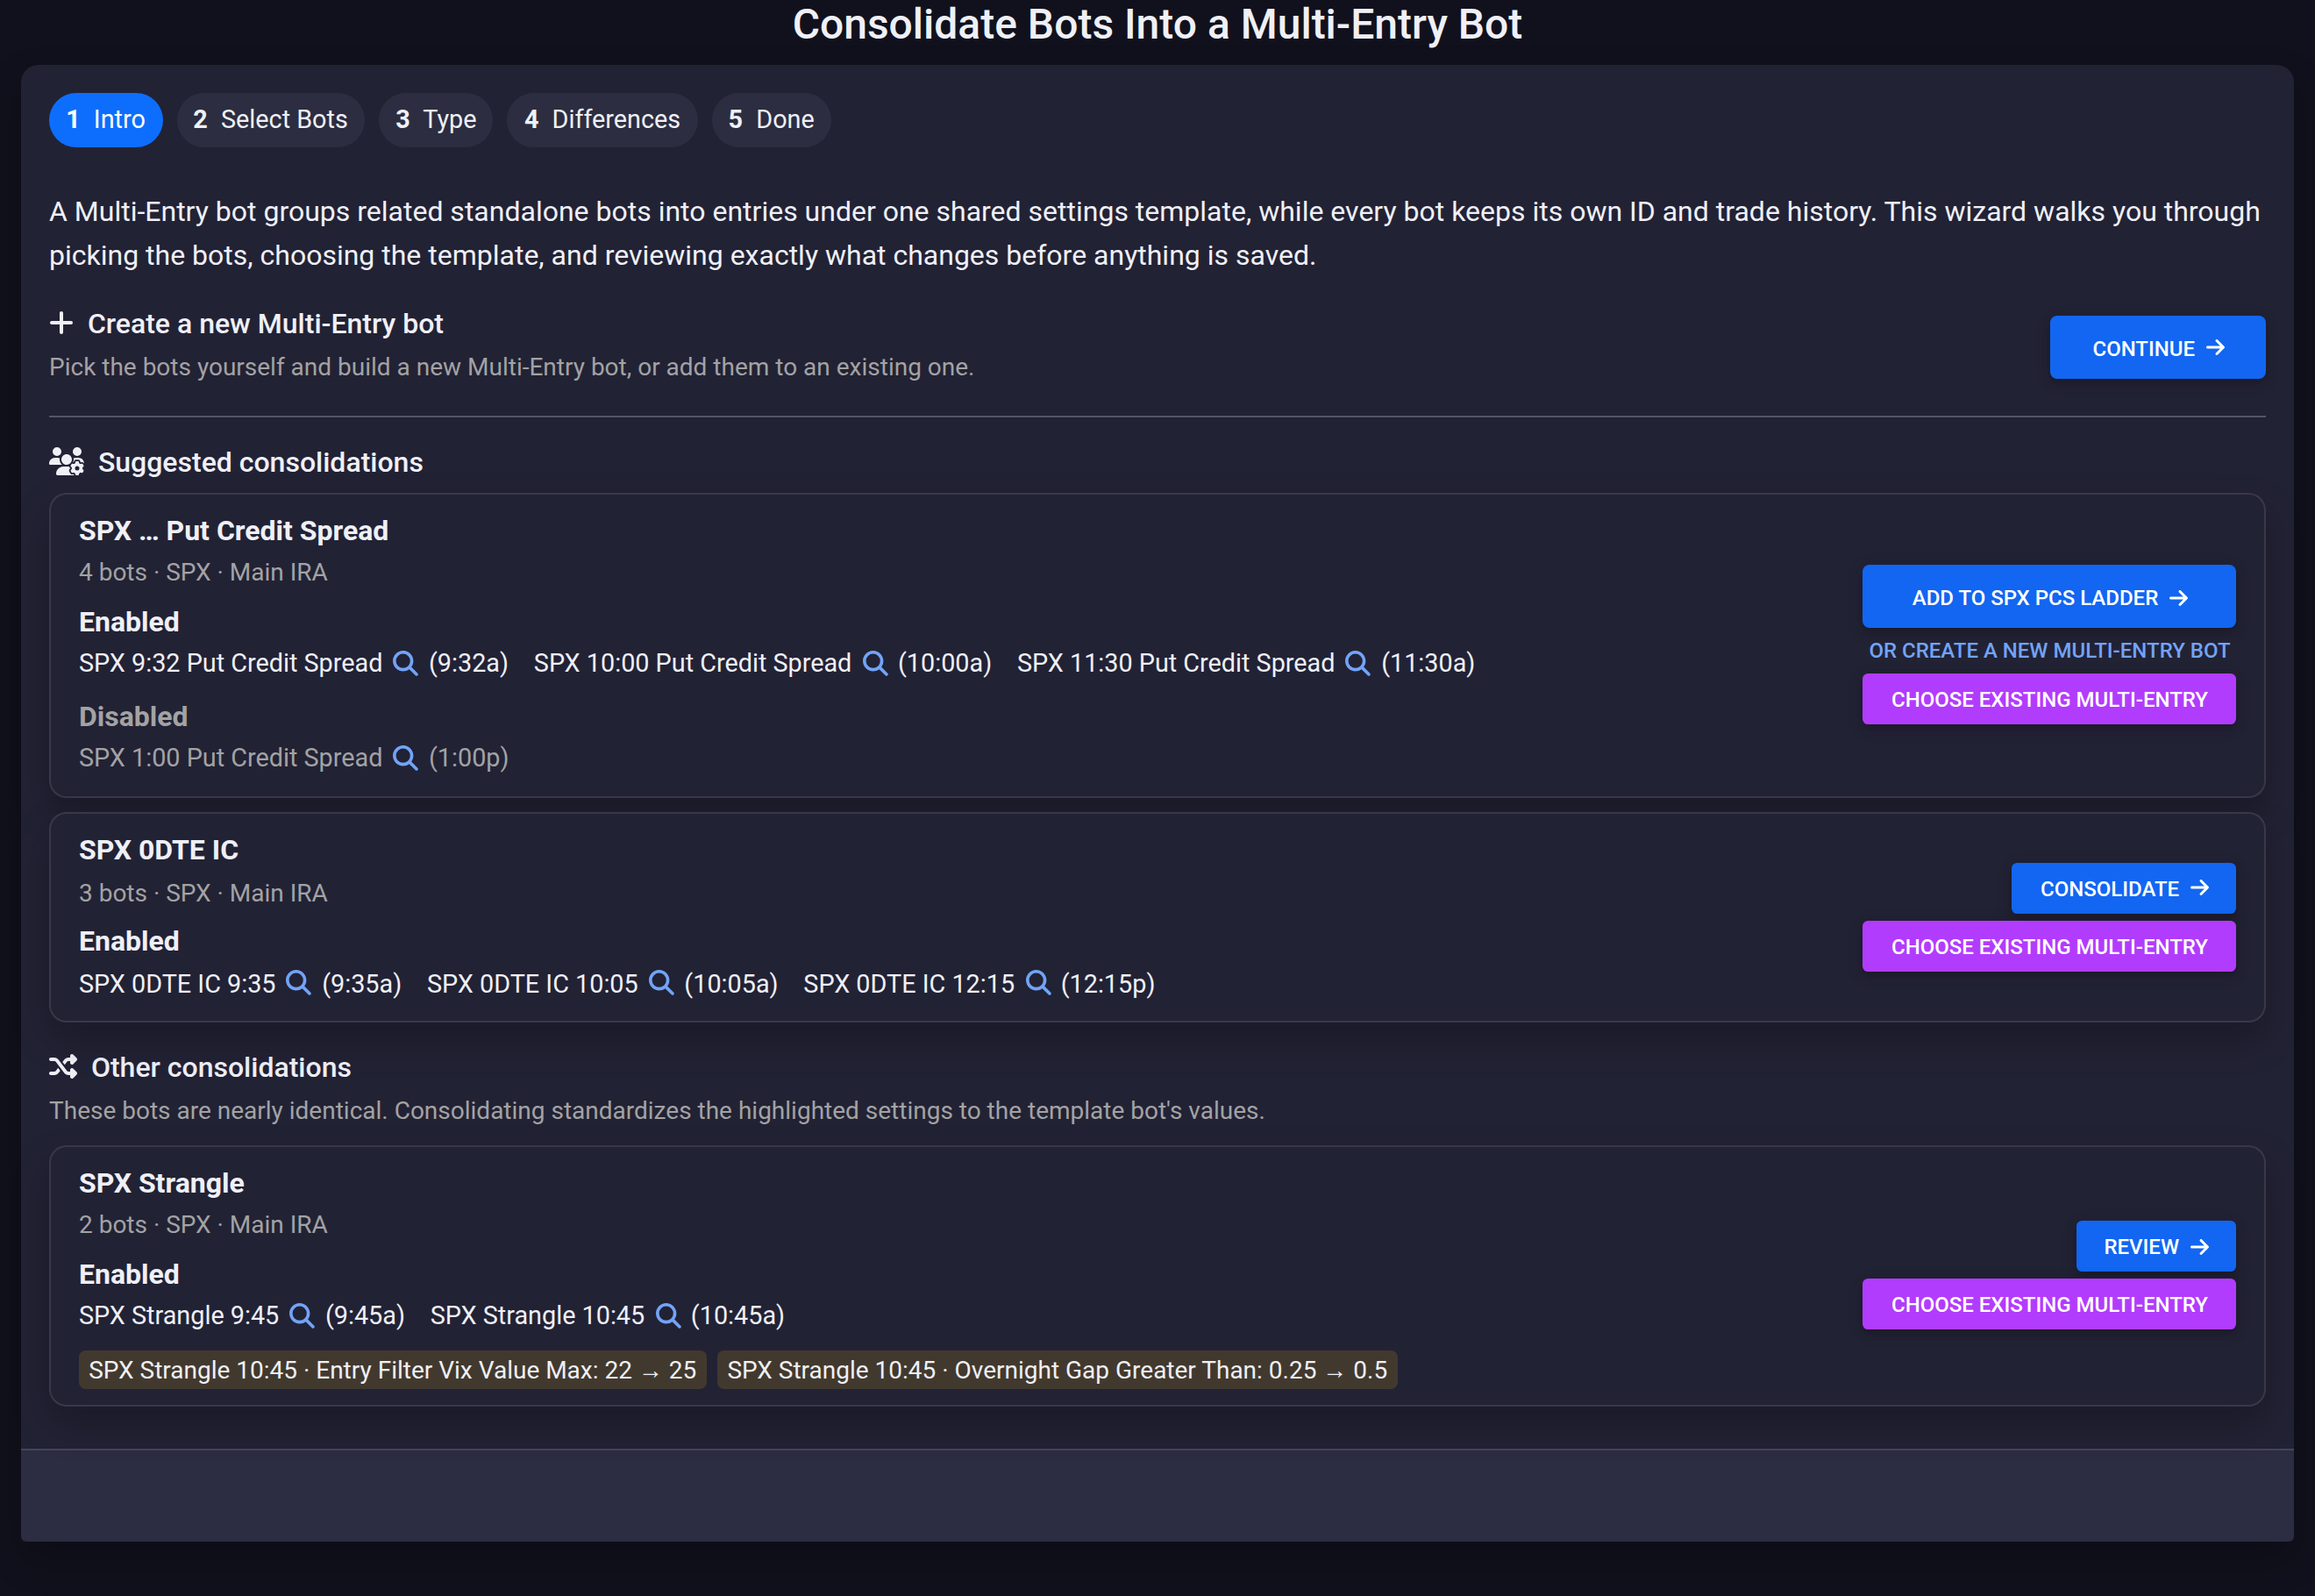The width and height of the screenshot is (2315, 1596).
Task: Open magnifier for SPX 1:00 Put Credit Spread
Action: pos(405,758)
